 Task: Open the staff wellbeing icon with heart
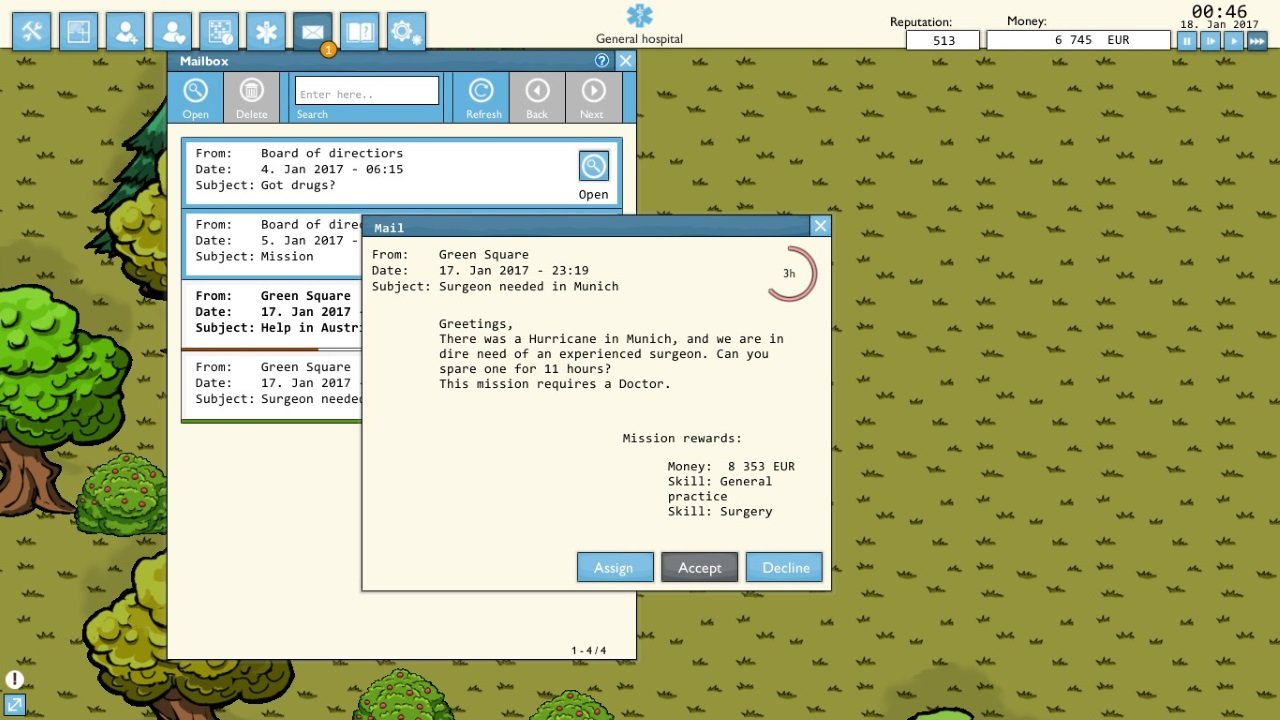(172, 32)
